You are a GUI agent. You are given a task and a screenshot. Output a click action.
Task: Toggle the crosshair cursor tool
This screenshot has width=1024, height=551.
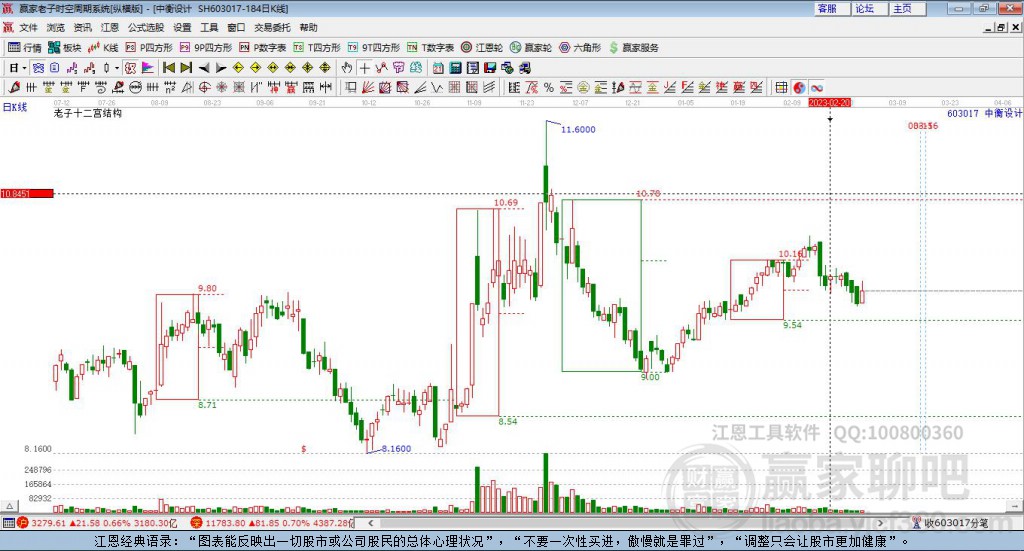click(x=364, y=68)
